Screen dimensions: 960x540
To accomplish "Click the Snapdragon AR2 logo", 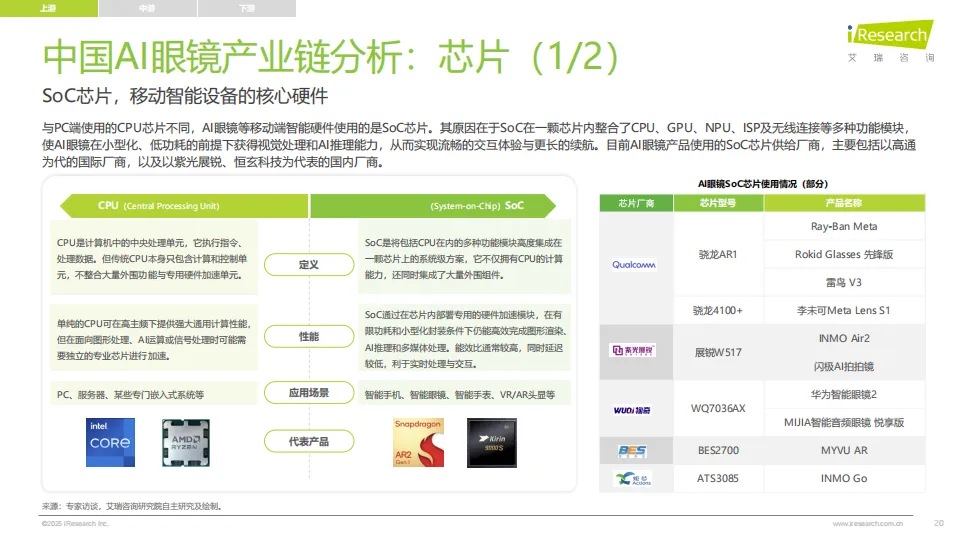I will (x=418, y=443).
